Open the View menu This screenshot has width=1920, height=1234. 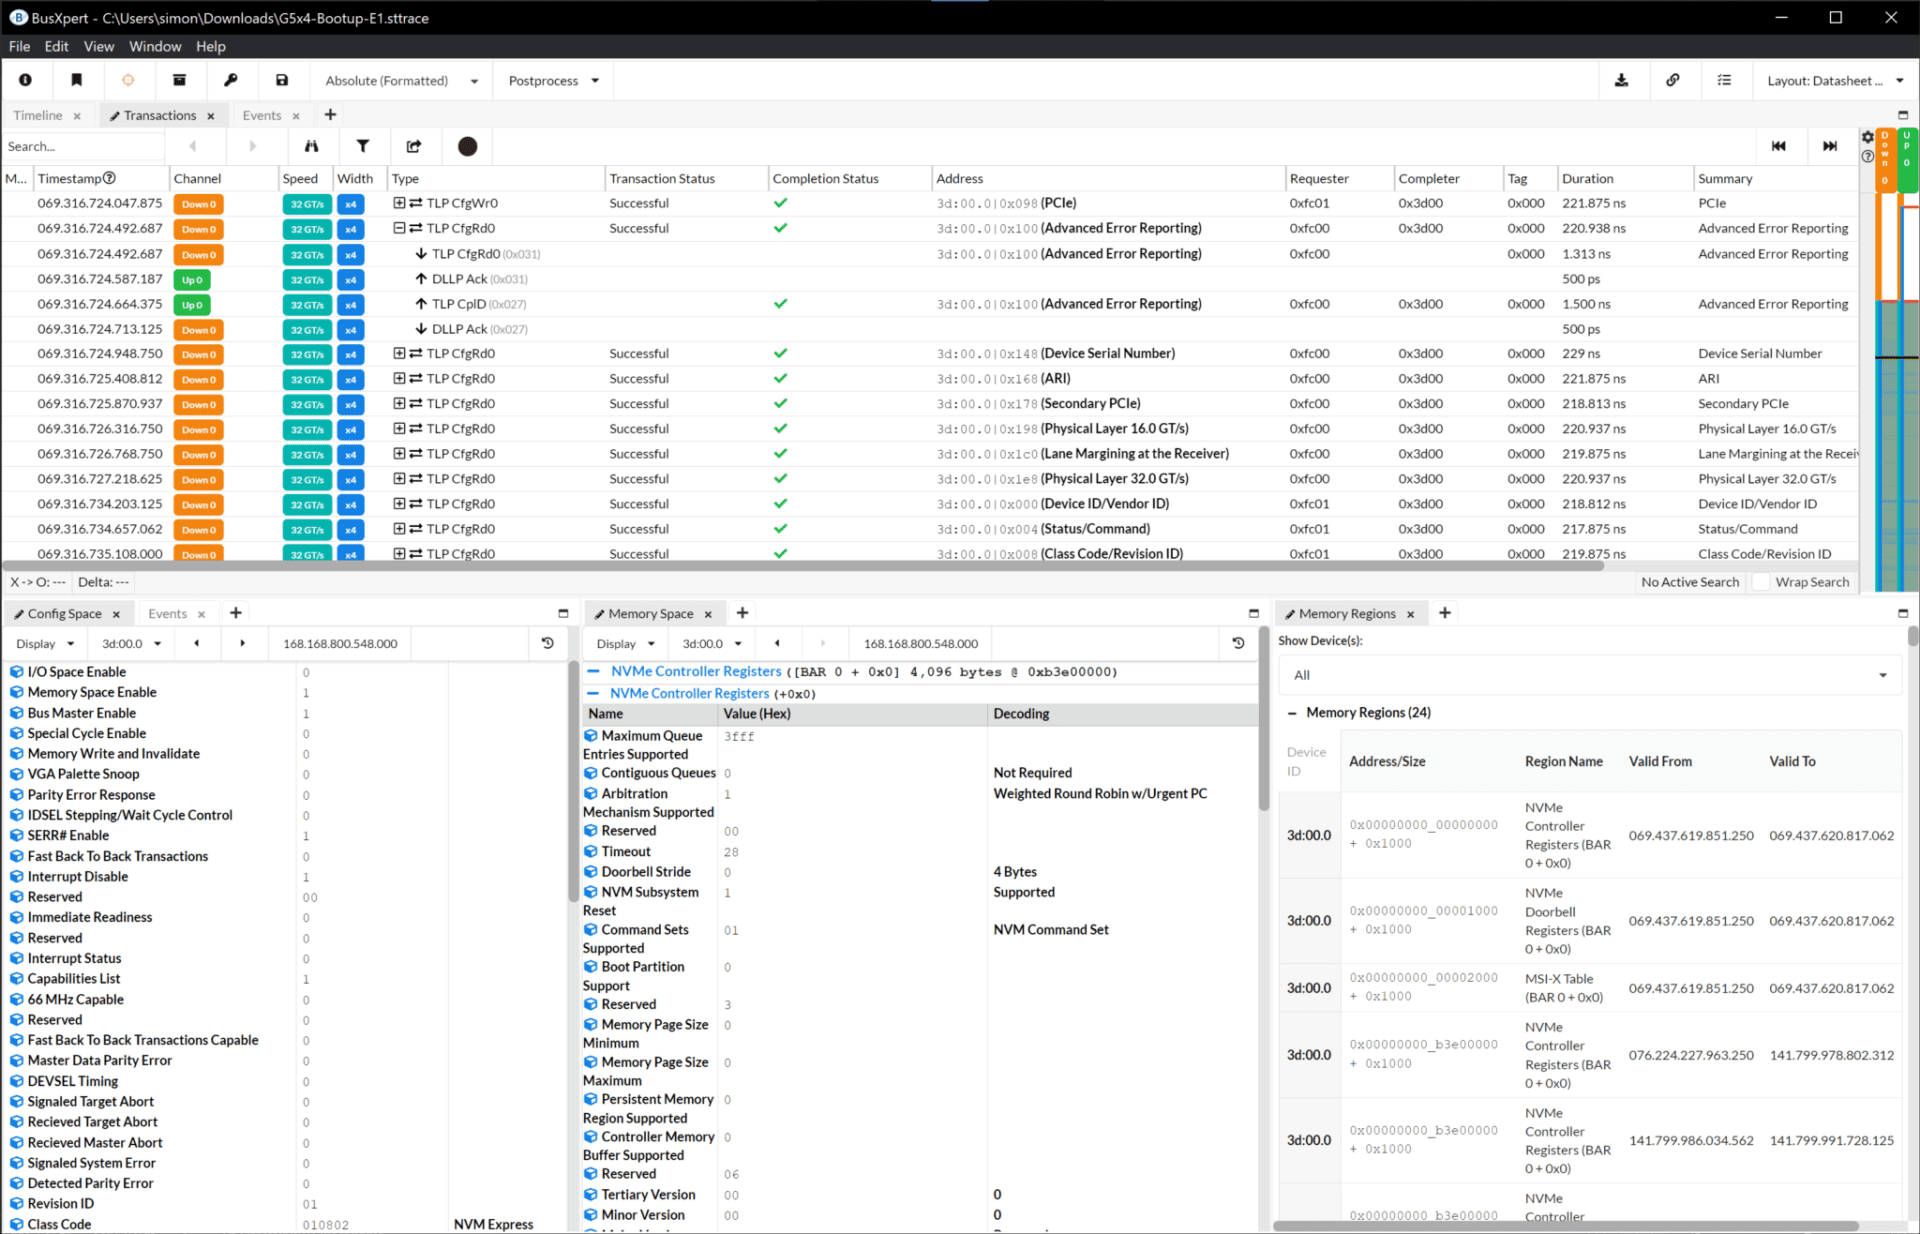tap(99, 46)
